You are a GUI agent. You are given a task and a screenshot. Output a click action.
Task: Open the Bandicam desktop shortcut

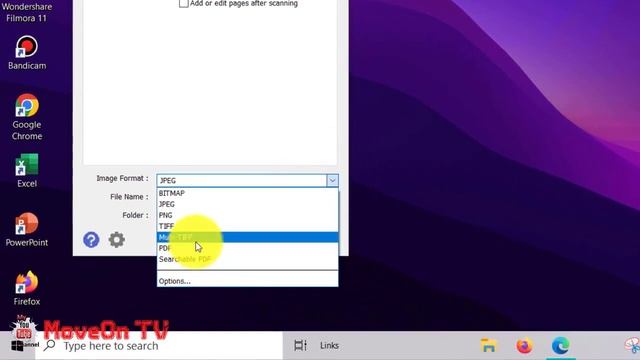click(x=27, y=53)
